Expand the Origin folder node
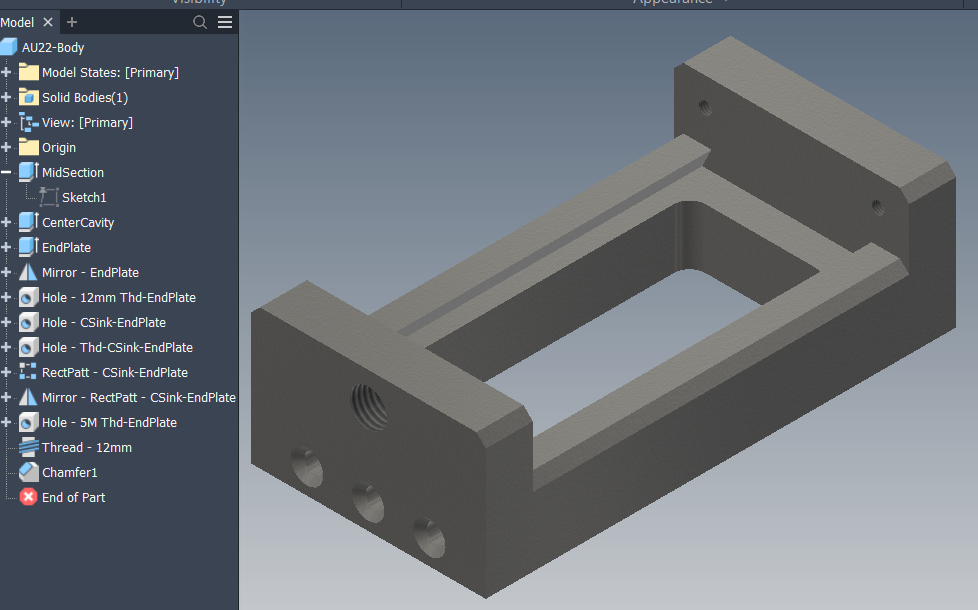The height and width of the screenshot is (610, 978). [7, 146]
